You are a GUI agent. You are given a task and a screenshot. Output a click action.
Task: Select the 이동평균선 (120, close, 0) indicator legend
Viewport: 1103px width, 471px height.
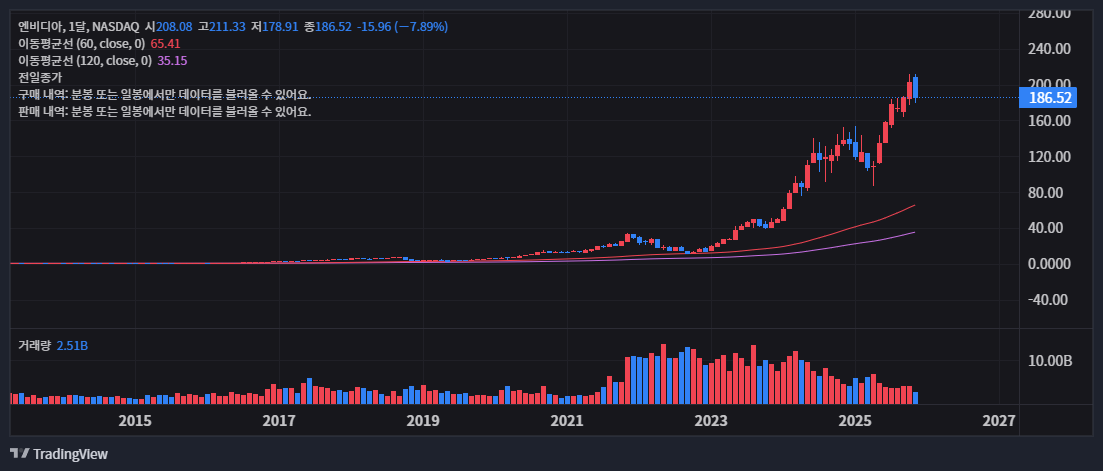[x=85, y=61]
